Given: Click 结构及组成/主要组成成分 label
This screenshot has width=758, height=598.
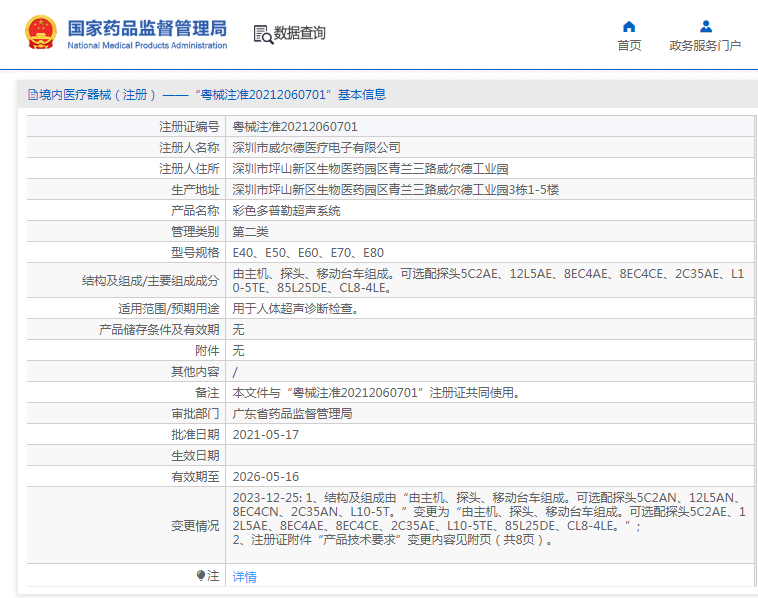Looking at the screenshot, I should (x=150, y=280).
